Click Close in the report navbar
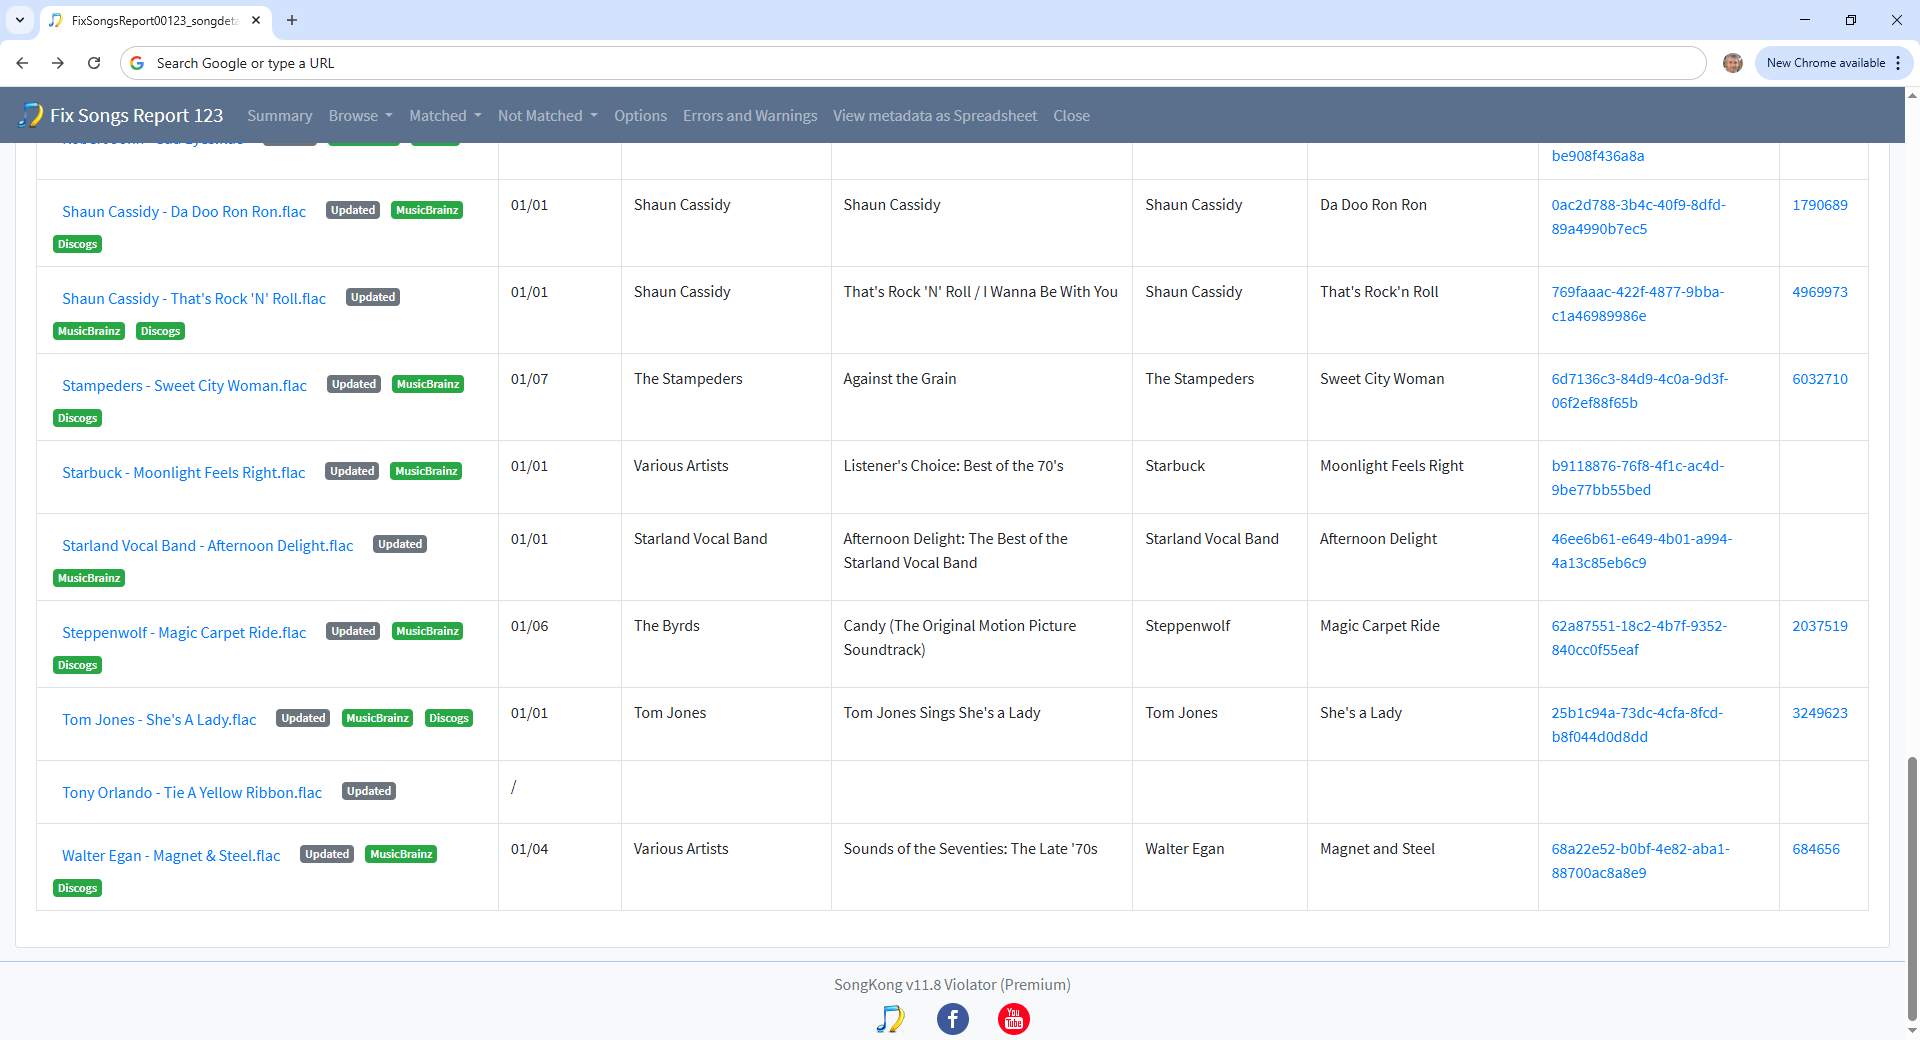The height and width of the screenshot is (1040, 1920). coord(1071,116)
